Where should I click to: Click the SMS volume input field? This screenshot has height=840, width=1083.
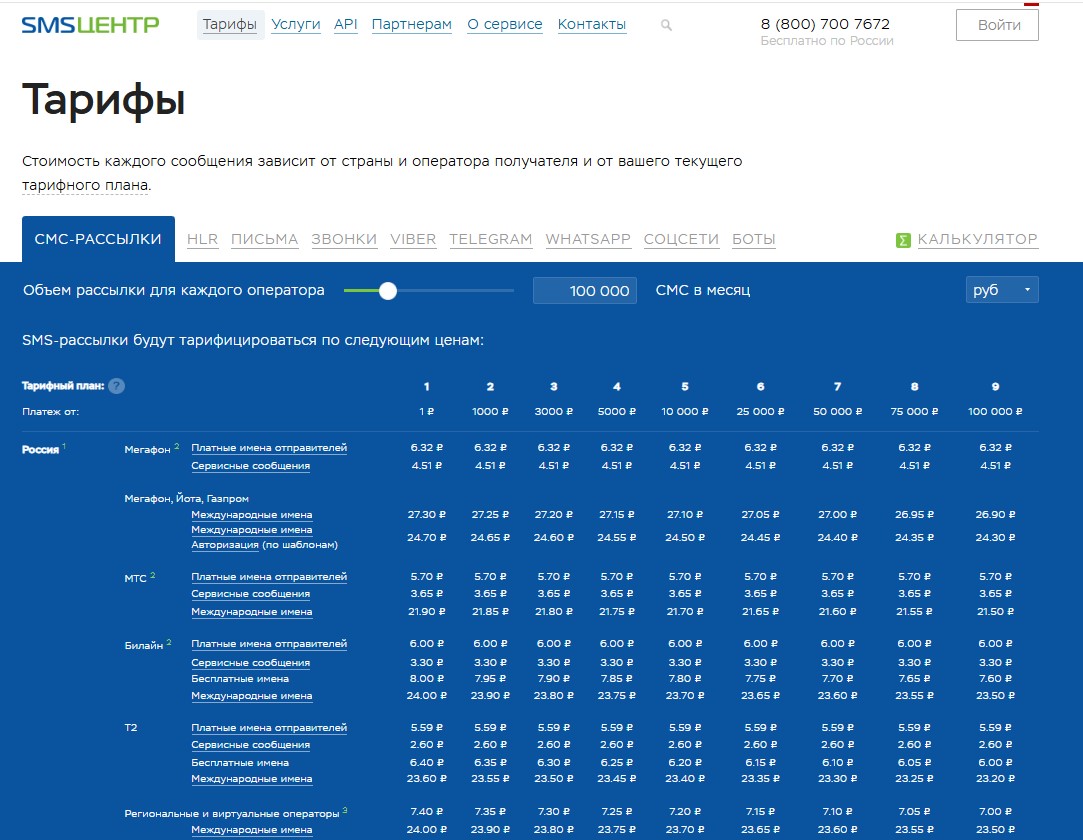[x=585, y=291]
